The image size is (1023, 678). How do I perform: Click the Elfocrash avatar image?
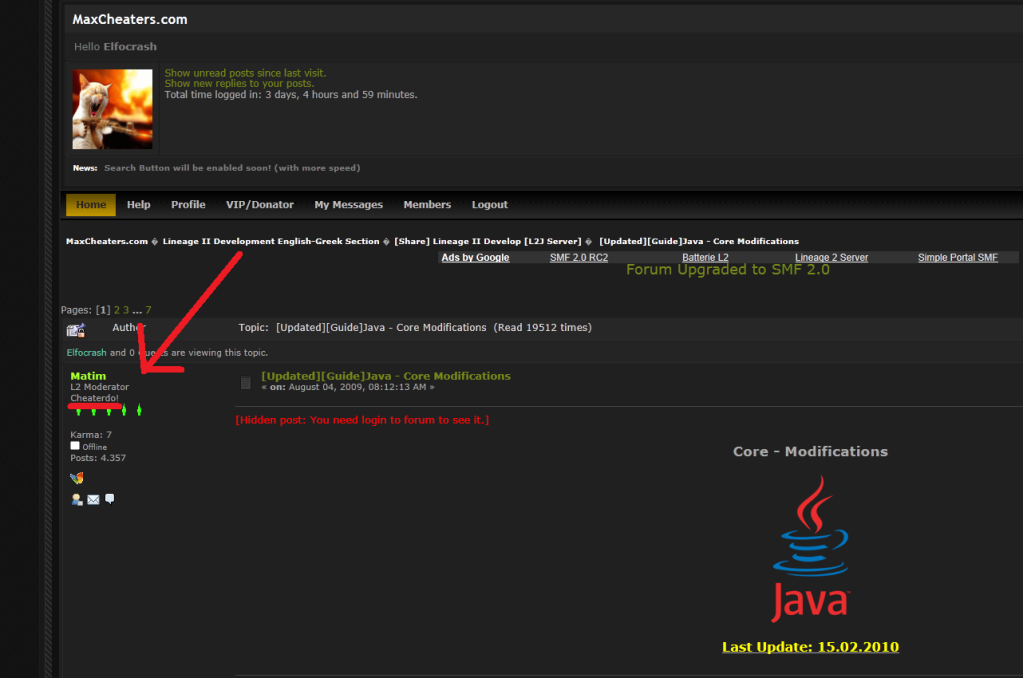[x=112, y=109]
